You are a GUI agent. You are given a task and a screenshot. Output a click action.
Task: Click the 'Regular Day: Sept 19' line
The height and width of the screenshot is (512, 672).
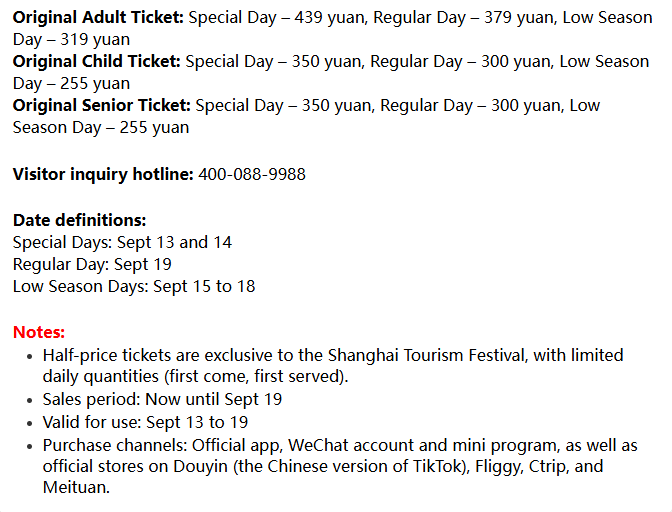pos(92,264)
